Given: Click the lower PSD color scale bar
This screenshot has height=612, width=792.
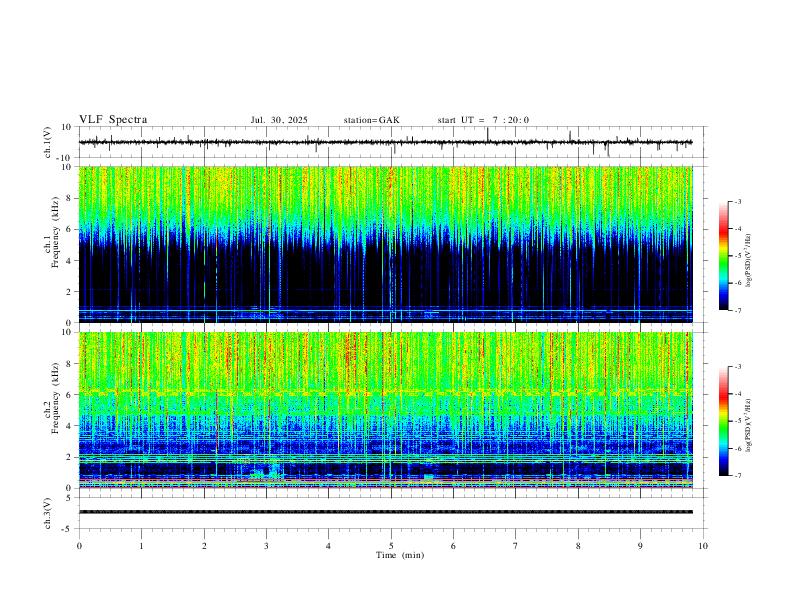Looking at the screenshot, I should pyautogui.click(x=724, y=421).
